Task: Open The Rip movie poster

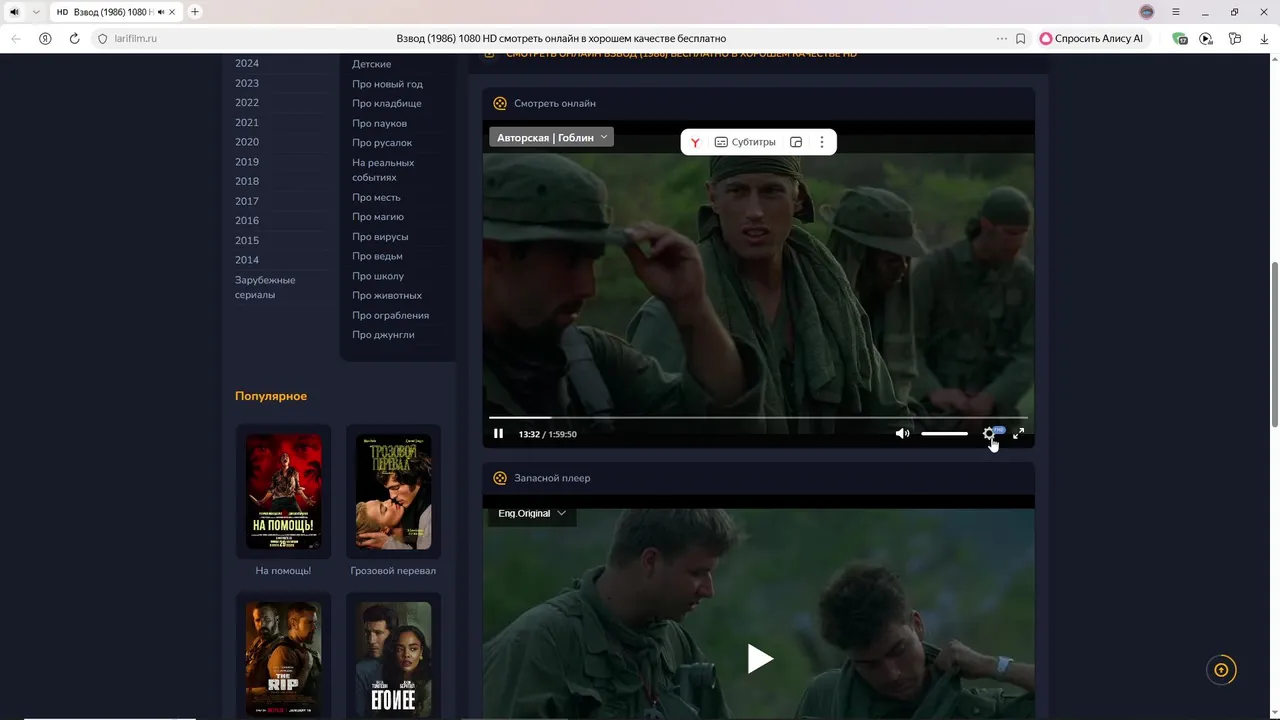Action: (283, 658)
